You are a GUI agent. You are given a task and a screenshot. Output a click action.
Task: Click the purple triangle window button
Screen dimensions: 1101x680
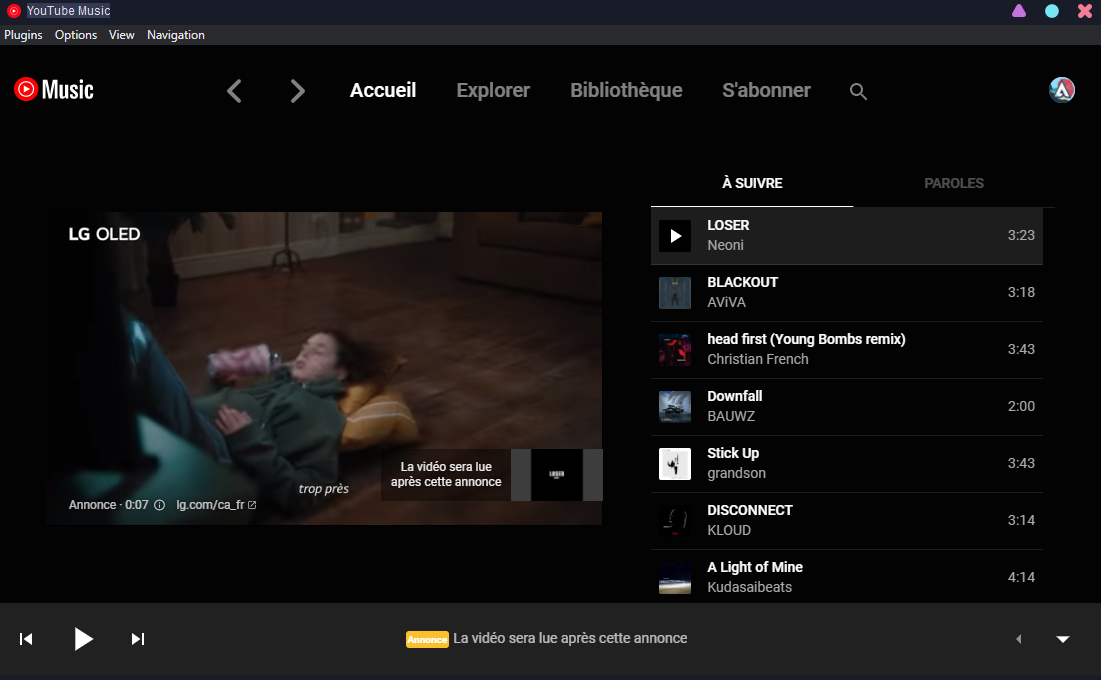(x=1019, y=11)
